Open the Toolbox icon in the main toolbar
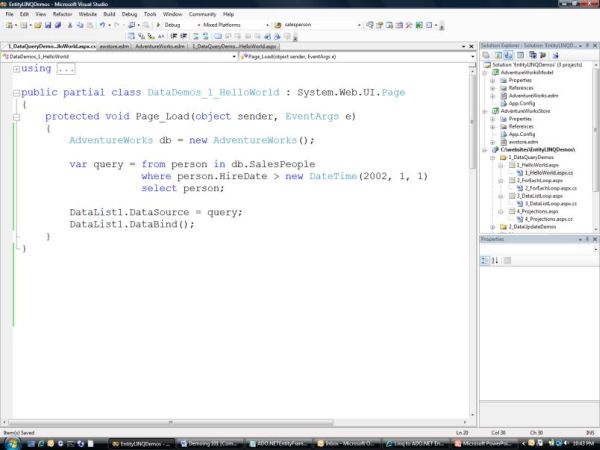Image resolution: width=600 pixels, height=450 pixels. click(409, 25)
